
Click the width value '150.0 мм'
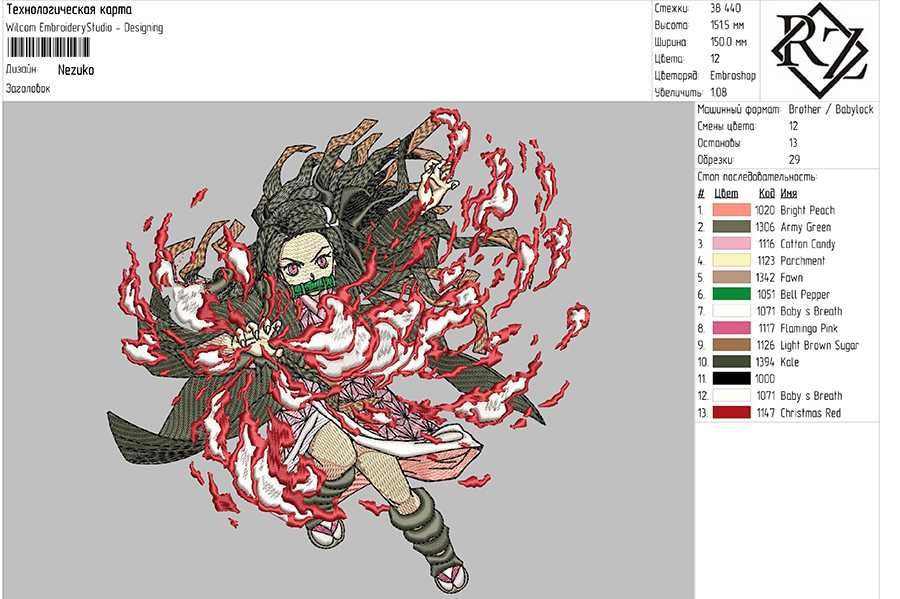tap(728, 42)
